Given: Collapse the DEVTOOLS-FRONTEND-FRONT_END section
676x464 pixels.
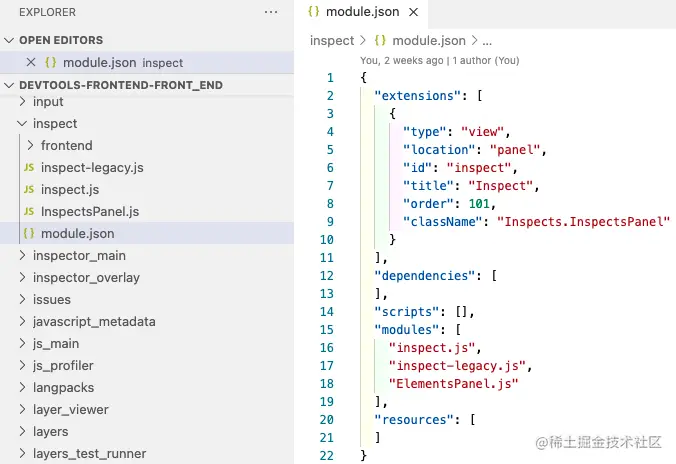Looking at the screenshot, I should click(x=9, y=85).
